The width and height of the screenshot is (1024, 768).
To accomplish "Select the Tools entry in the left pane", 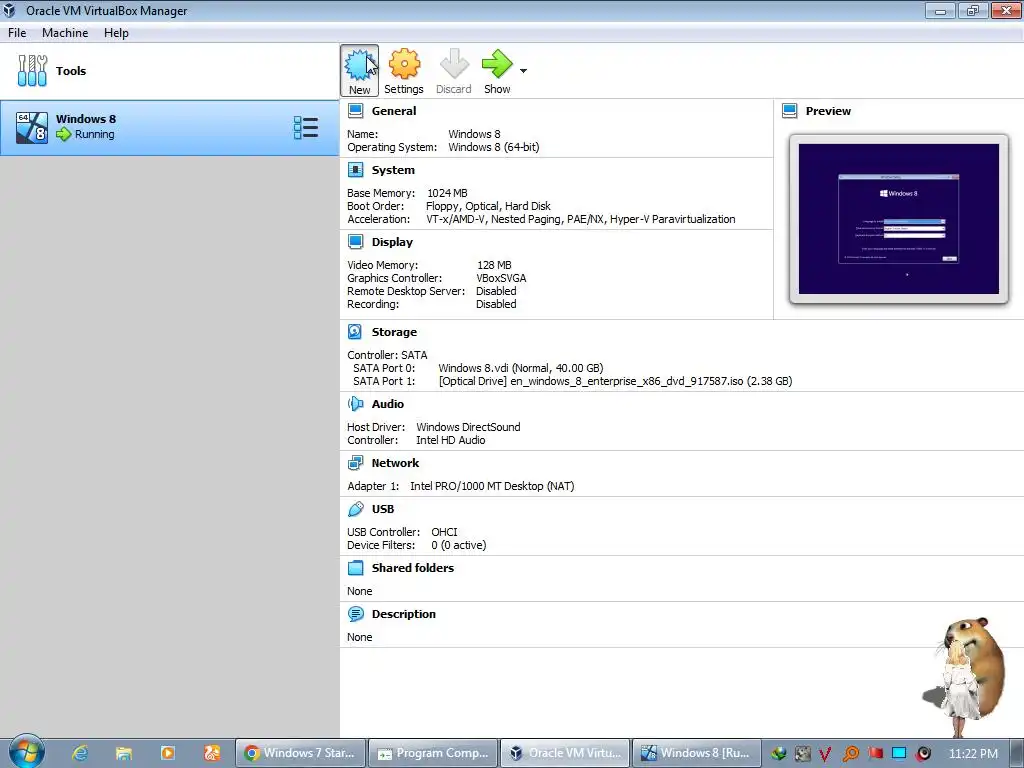I will coord(170,71).
